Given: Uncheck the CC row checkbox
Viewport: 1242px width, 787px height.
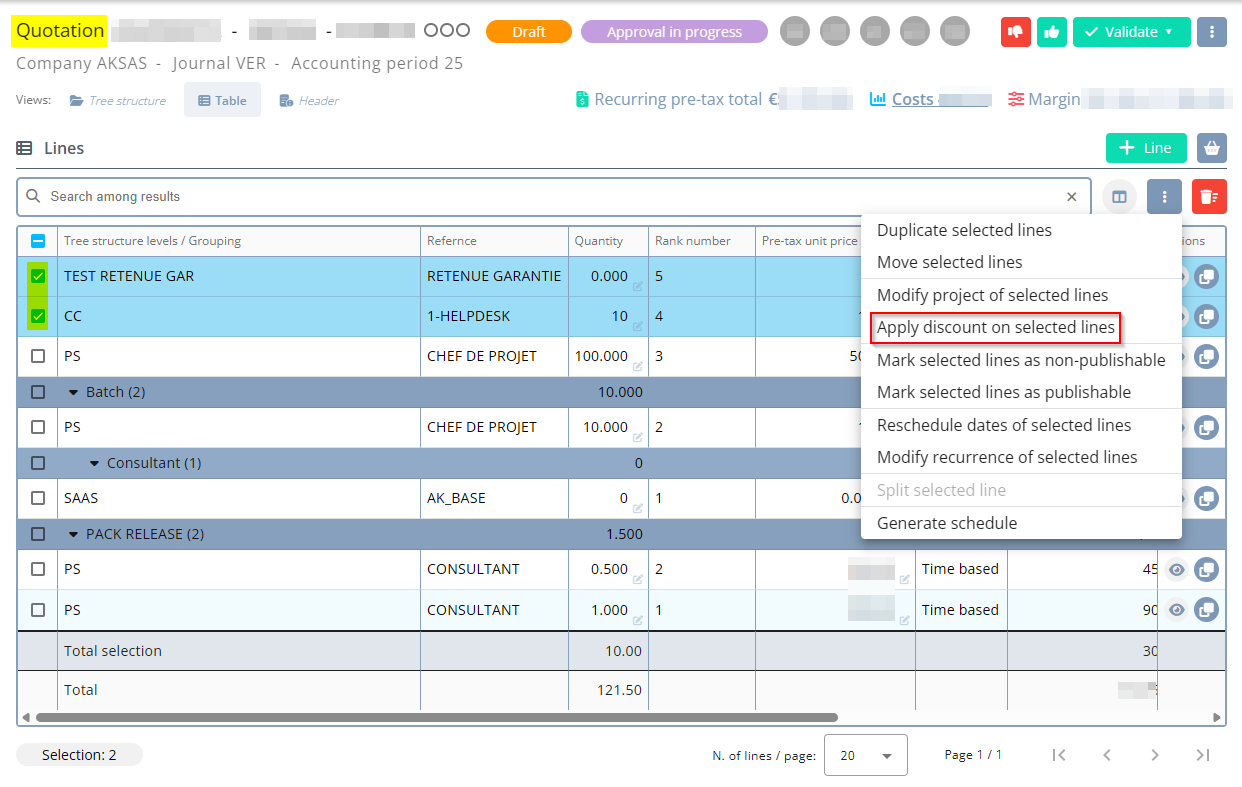Looking at the screenshot, I should [x=38, y=316].
